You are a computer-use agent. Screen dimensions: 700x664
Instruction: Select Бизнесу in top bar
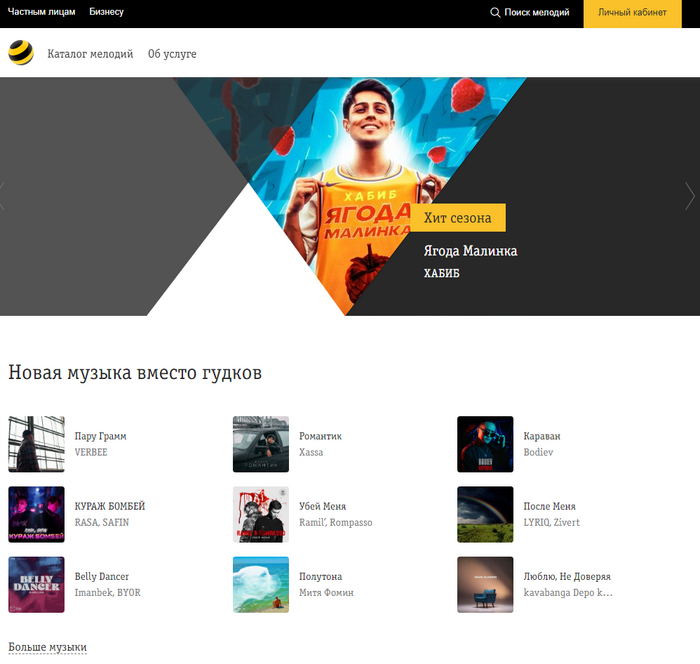[106, 12]
